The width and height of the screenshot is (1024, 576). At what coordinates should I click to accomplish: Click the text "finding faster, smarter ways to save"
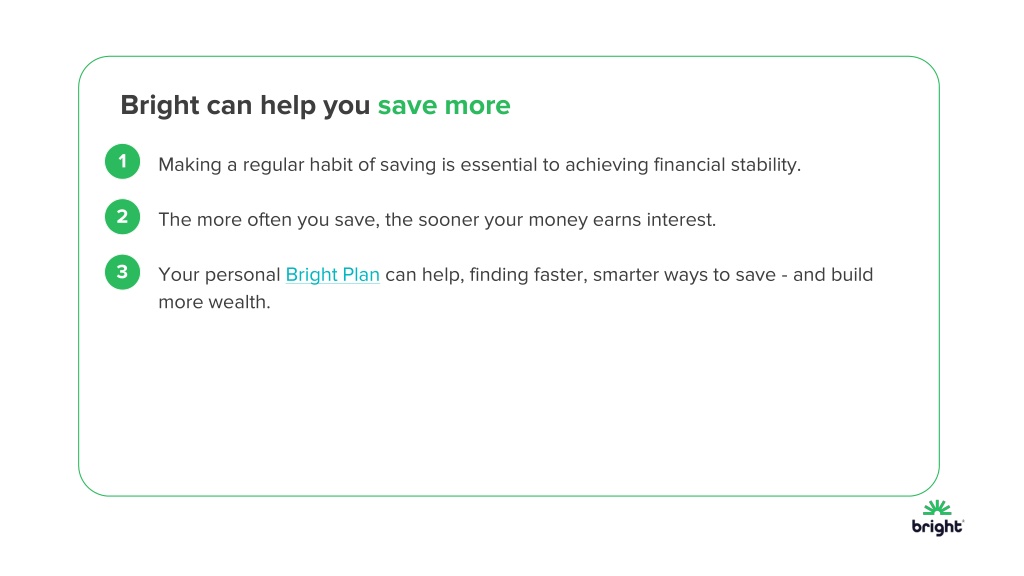pyautogui.click(x=622, y=275)
